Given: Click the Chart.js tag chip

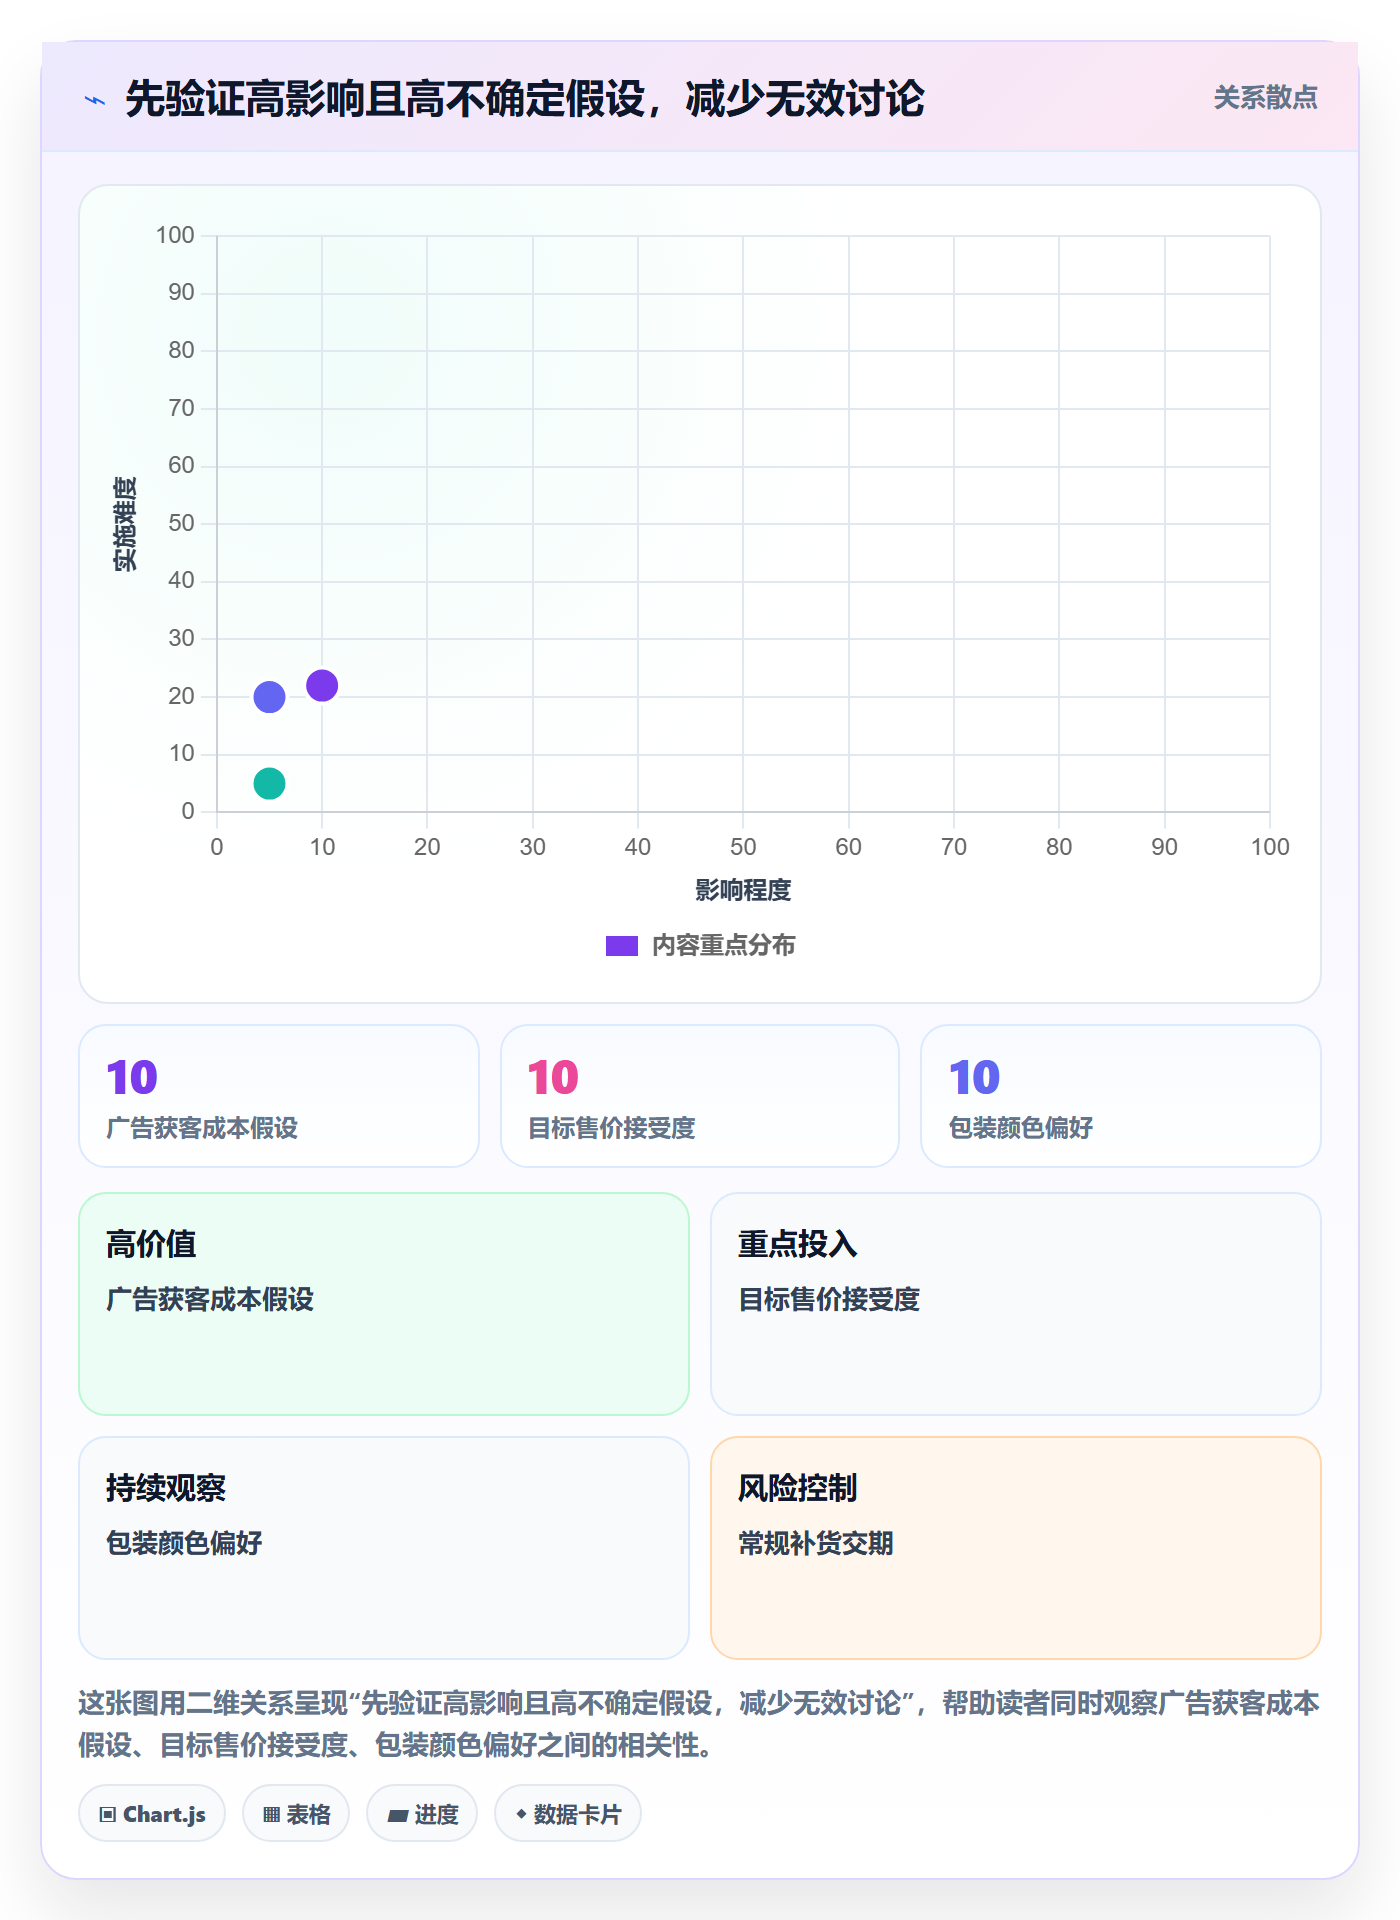Looking at the screenshot, I should [152, 1814].
